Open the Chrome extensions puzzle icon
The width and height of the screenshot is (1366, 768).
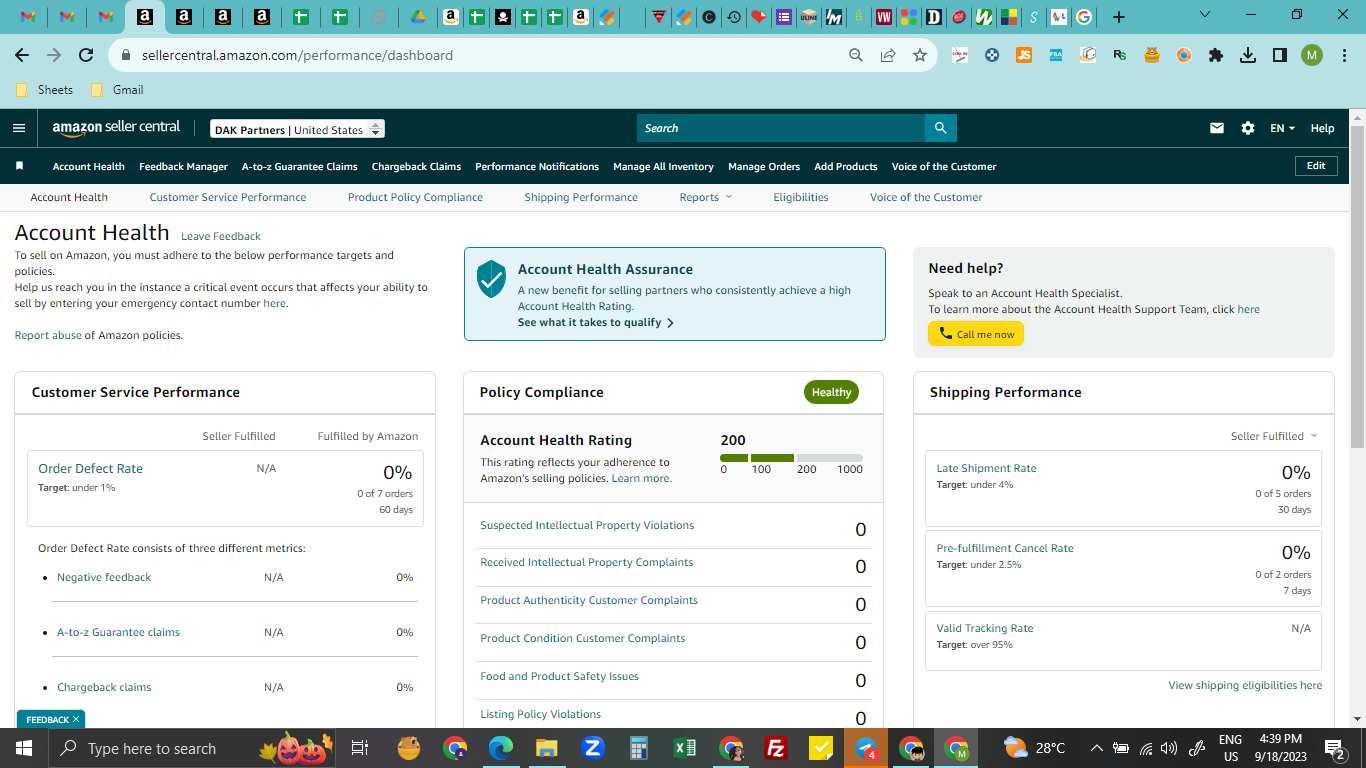coord(1216,55)
